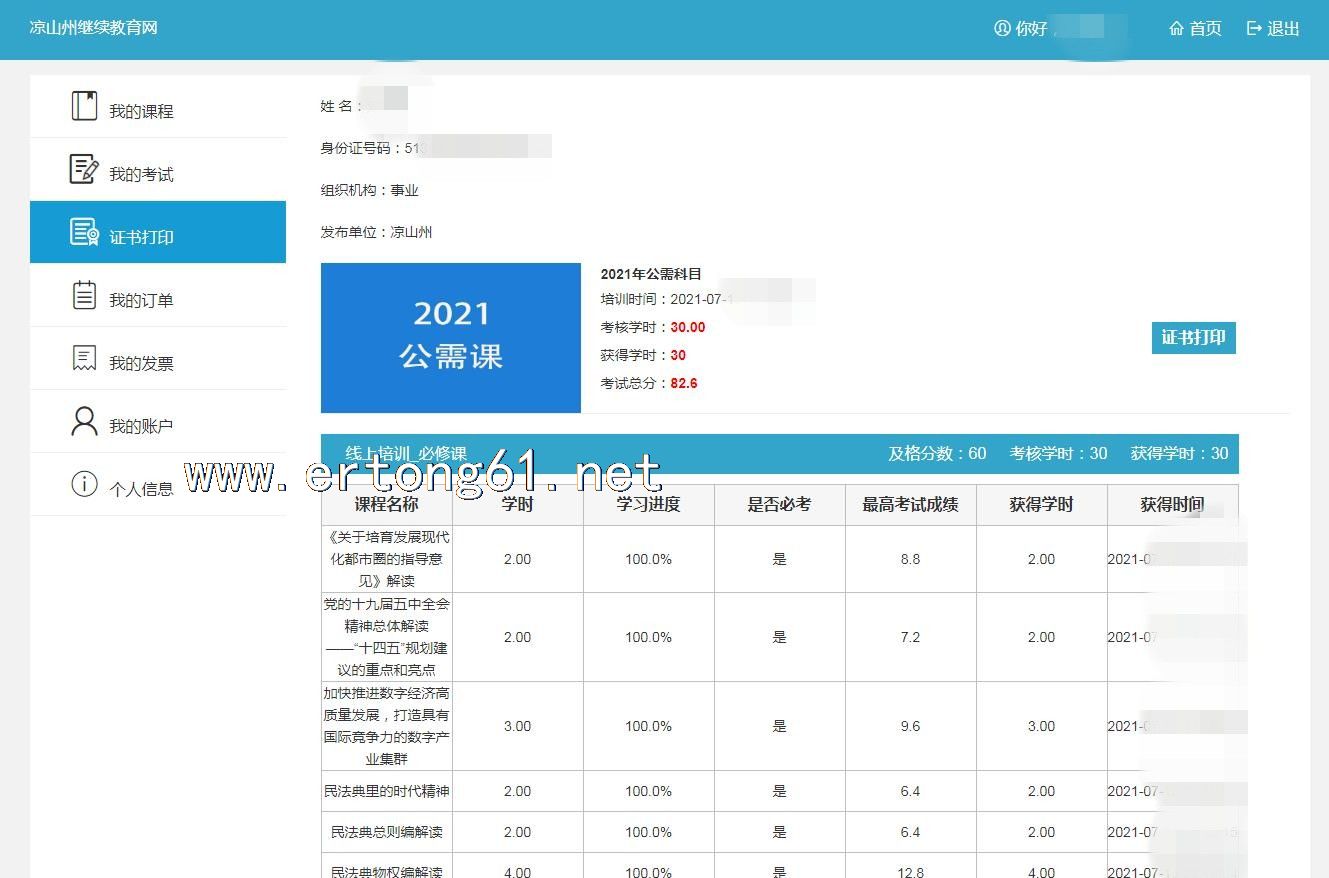Click the 民法典总则编解读 course row name
The image size is (1329, 878).
coord(386,832)
